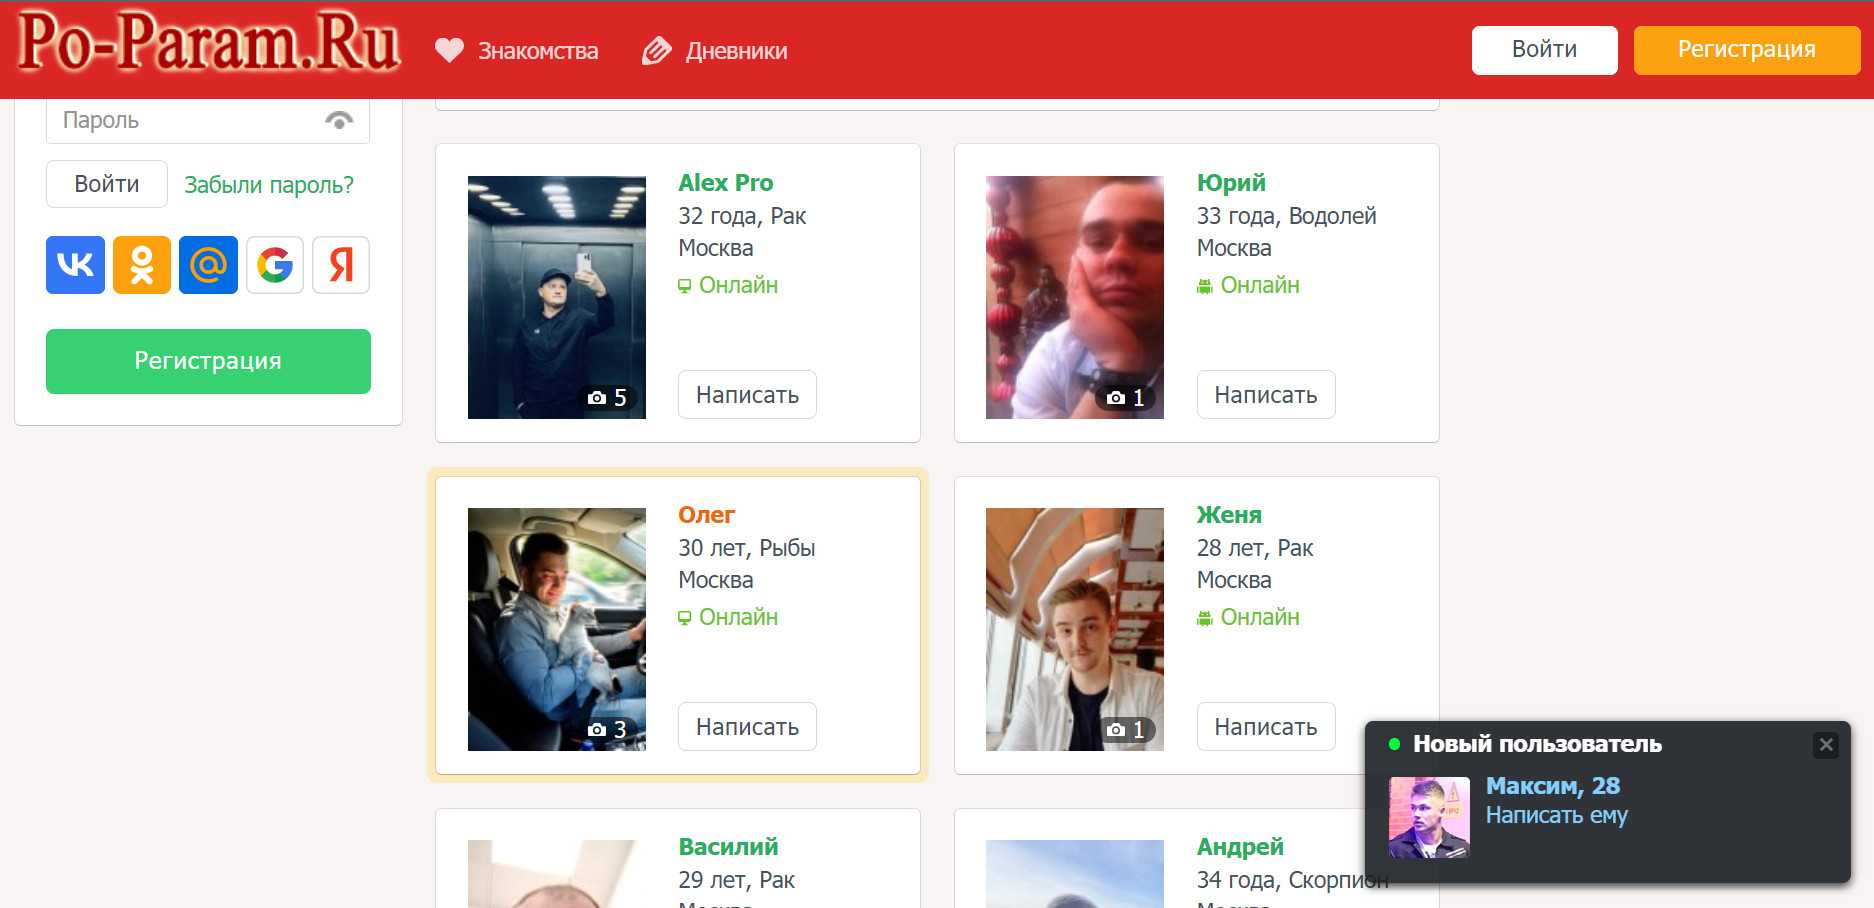Click the VK social login icon
Screen dimensions: 1874x908
pyautogui.click(x=75, y=265)
